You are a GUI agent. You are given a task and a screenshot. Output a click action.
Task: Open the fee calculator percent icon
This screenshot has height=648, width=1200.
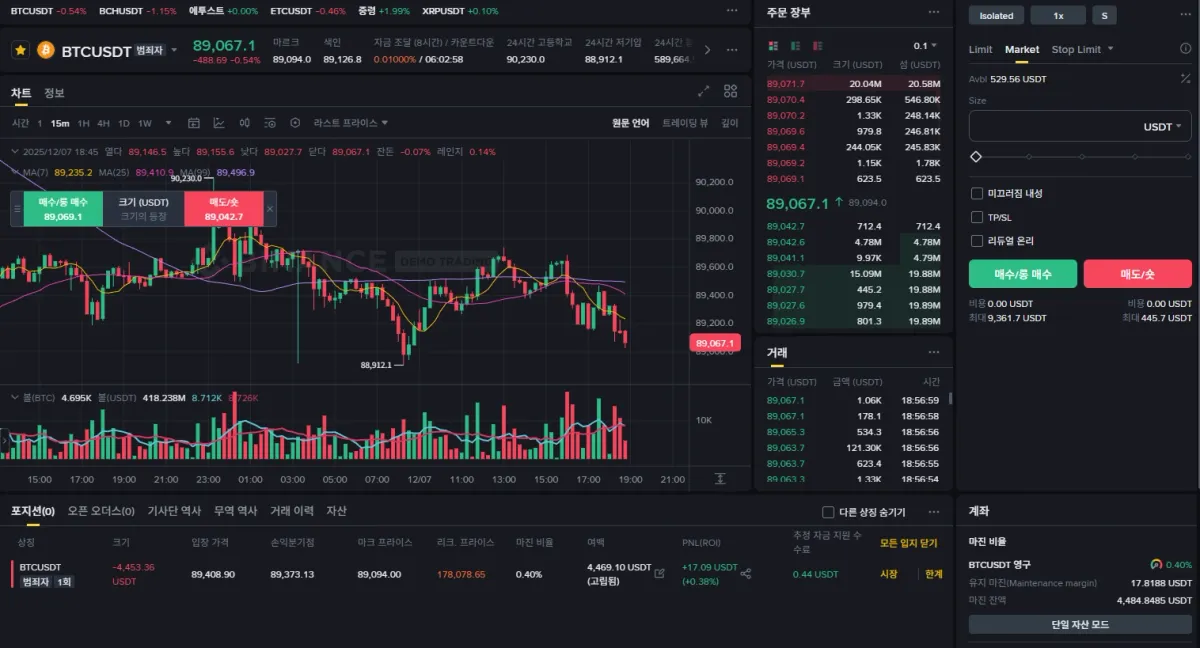1186,78
